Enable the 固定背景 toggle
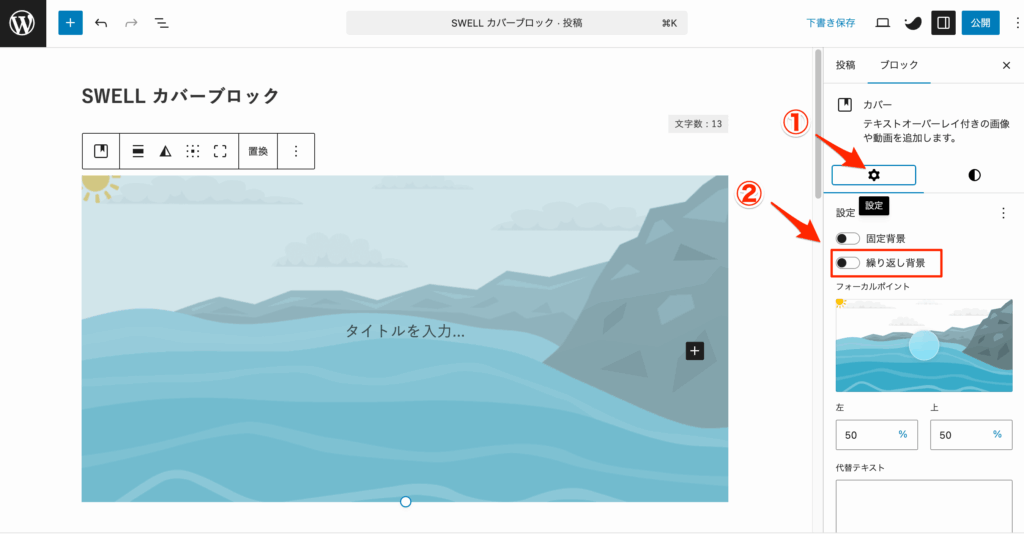This screenshot has height=534, width=1024. click(848, 238)
